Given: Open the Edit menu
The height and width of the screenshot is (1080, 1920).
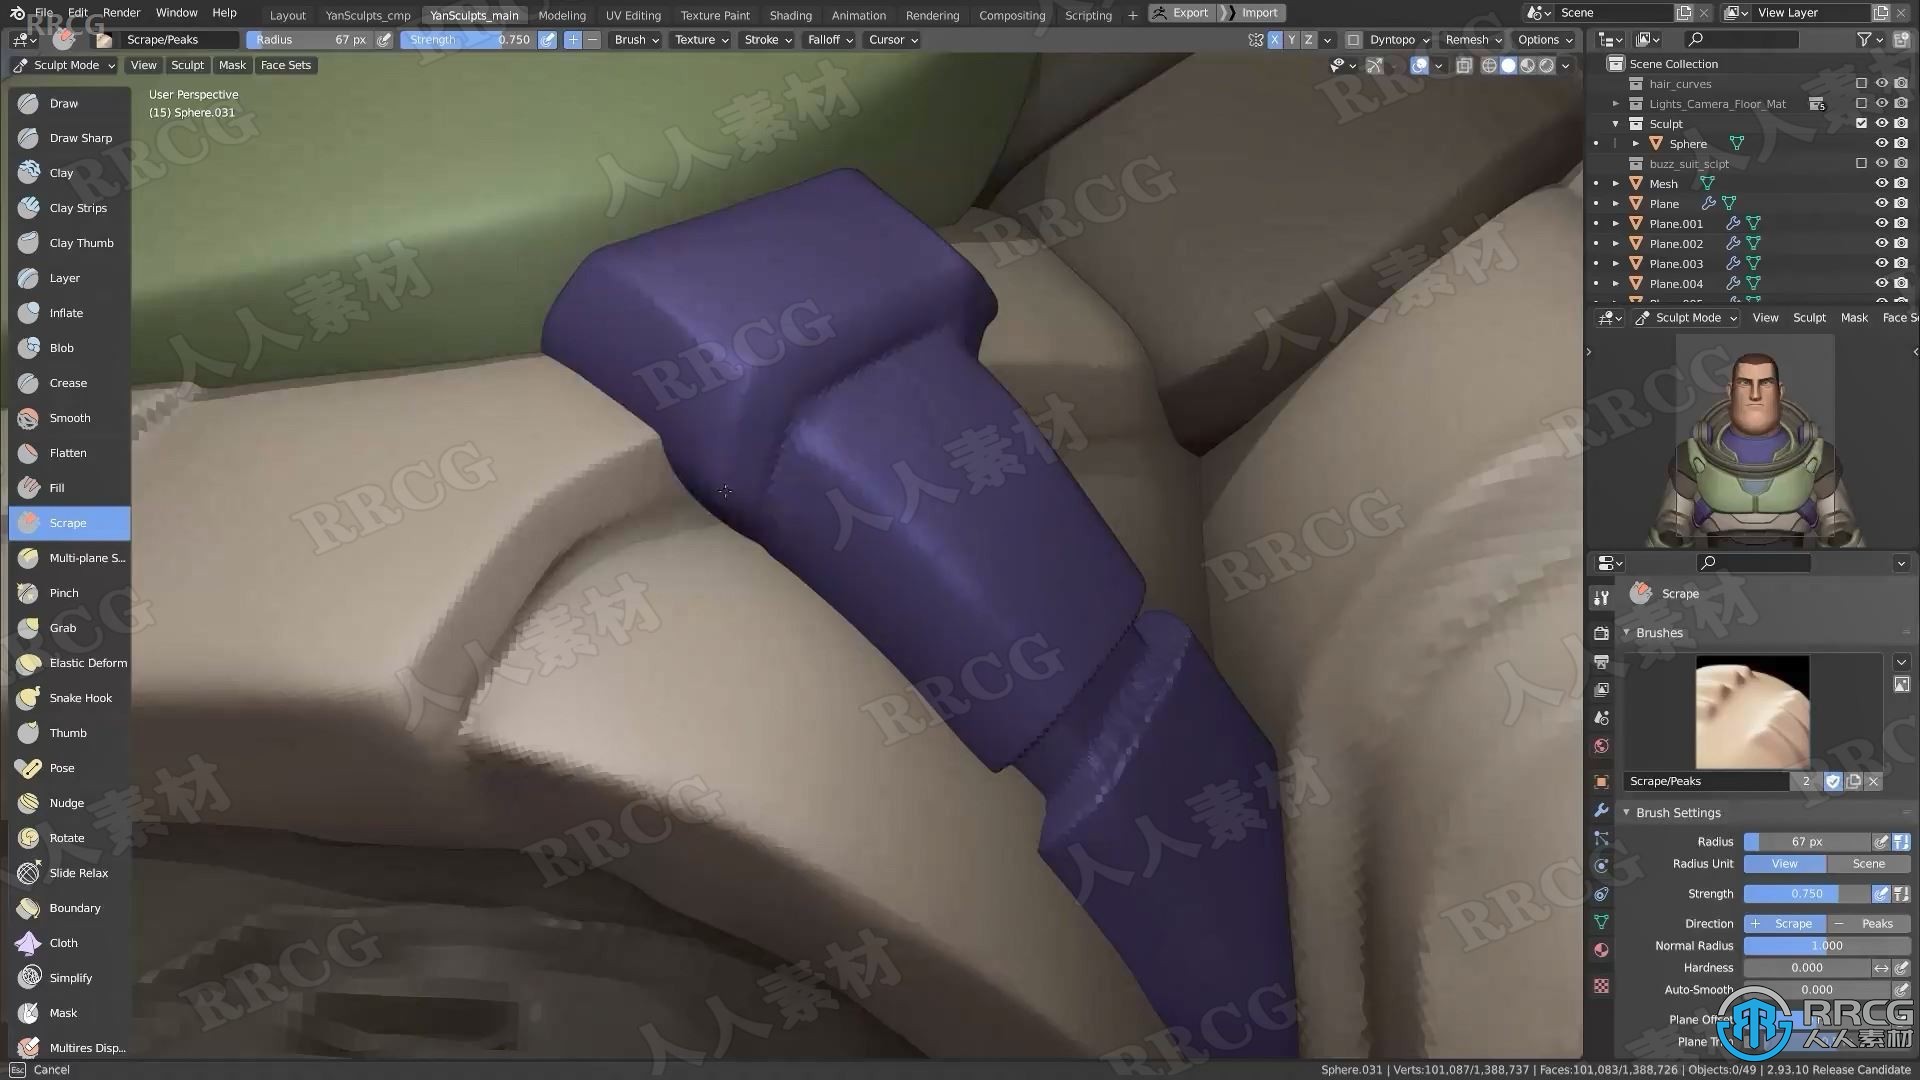Looking at the screenshot, I should [78, 13].
